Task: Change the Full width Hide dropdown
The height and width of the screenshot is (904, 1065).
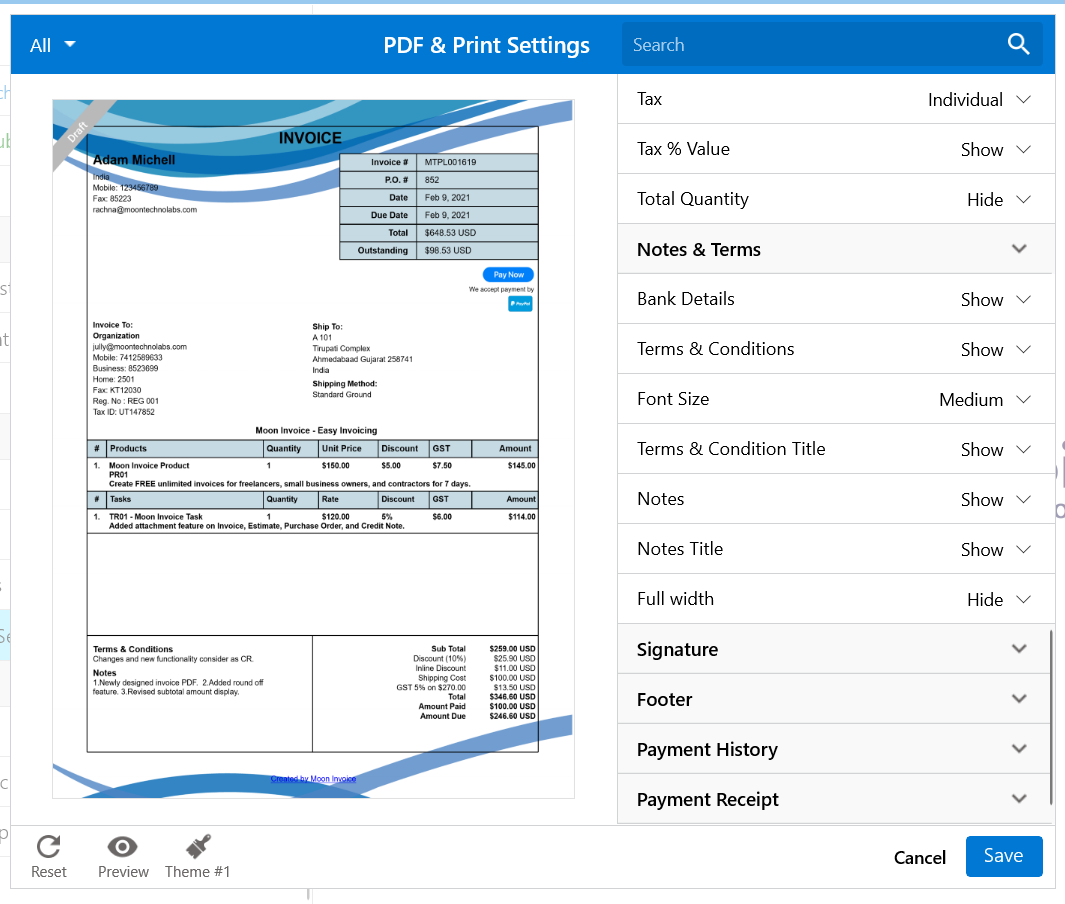Action: tap(998, 599)
